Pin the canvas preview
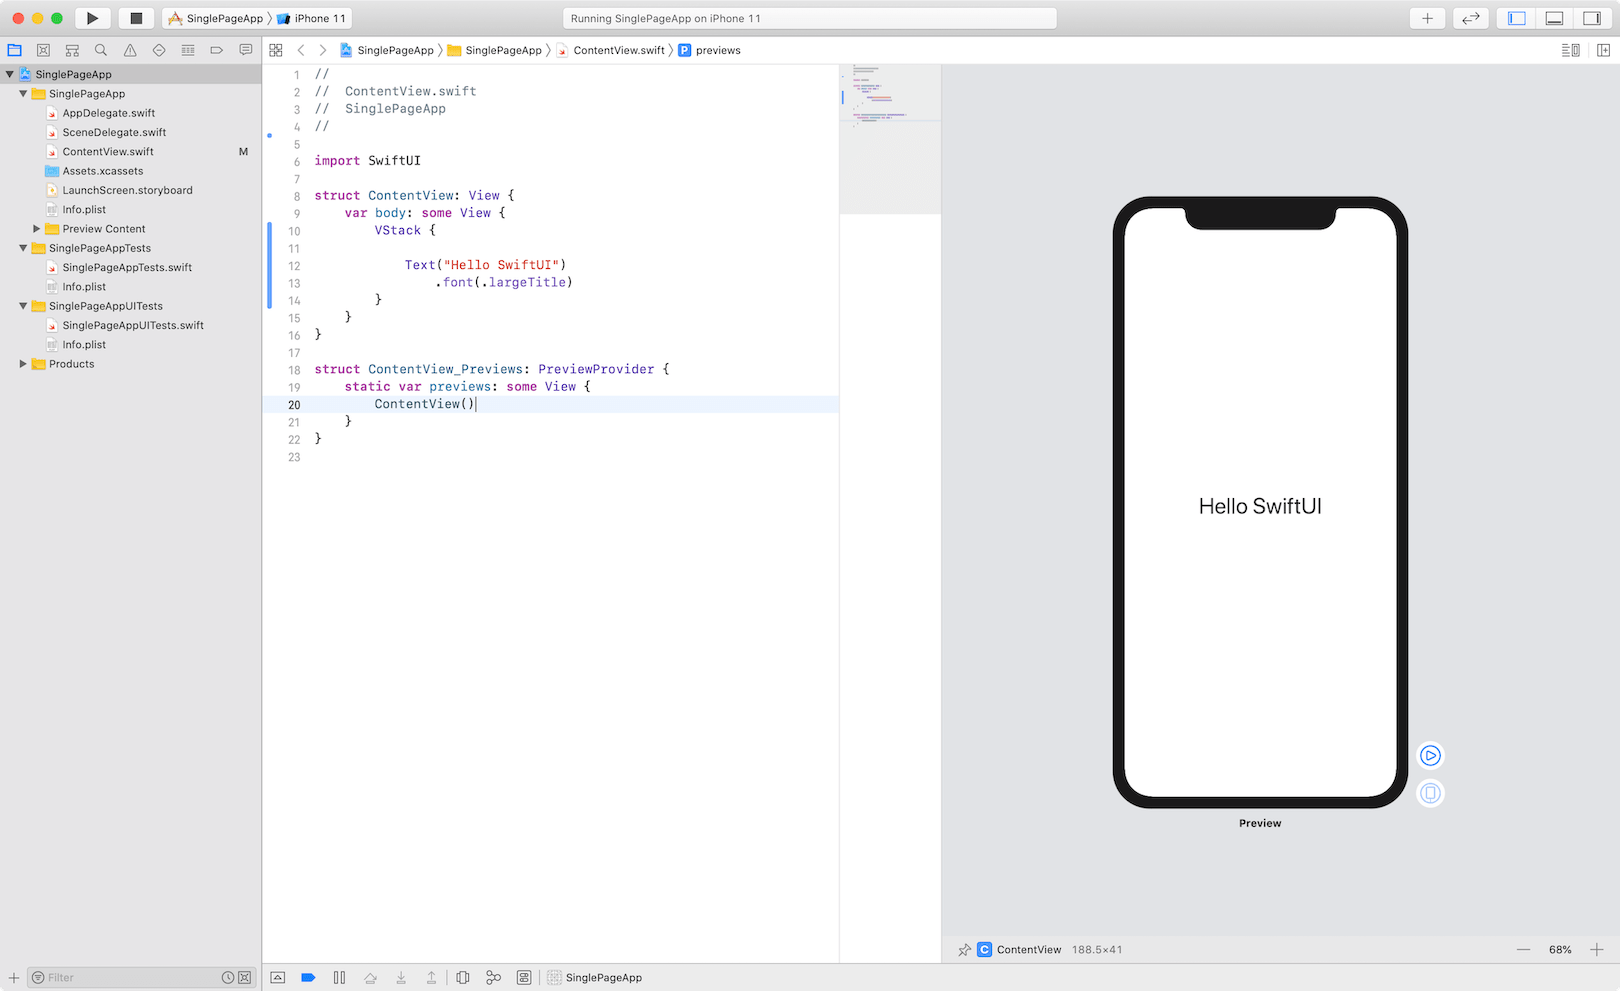Screen dimensions: 1620x991 pyautogui.click(x=964, y=950)
